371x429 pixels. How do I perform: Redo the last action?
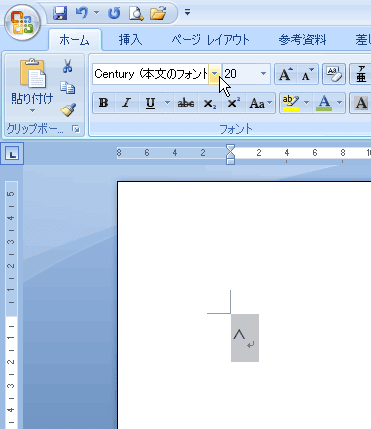(x=114, y=13)
